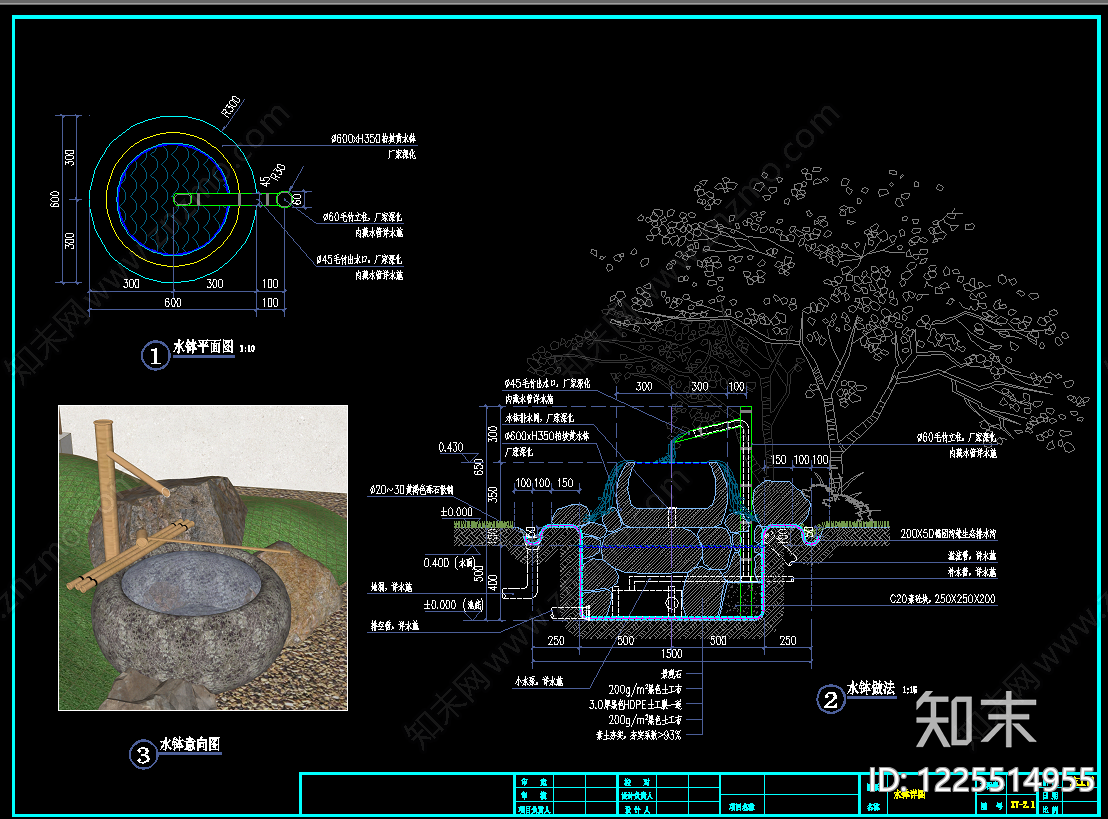
Task: Click the 0.430 elevation label
Action: pos(451,447)
